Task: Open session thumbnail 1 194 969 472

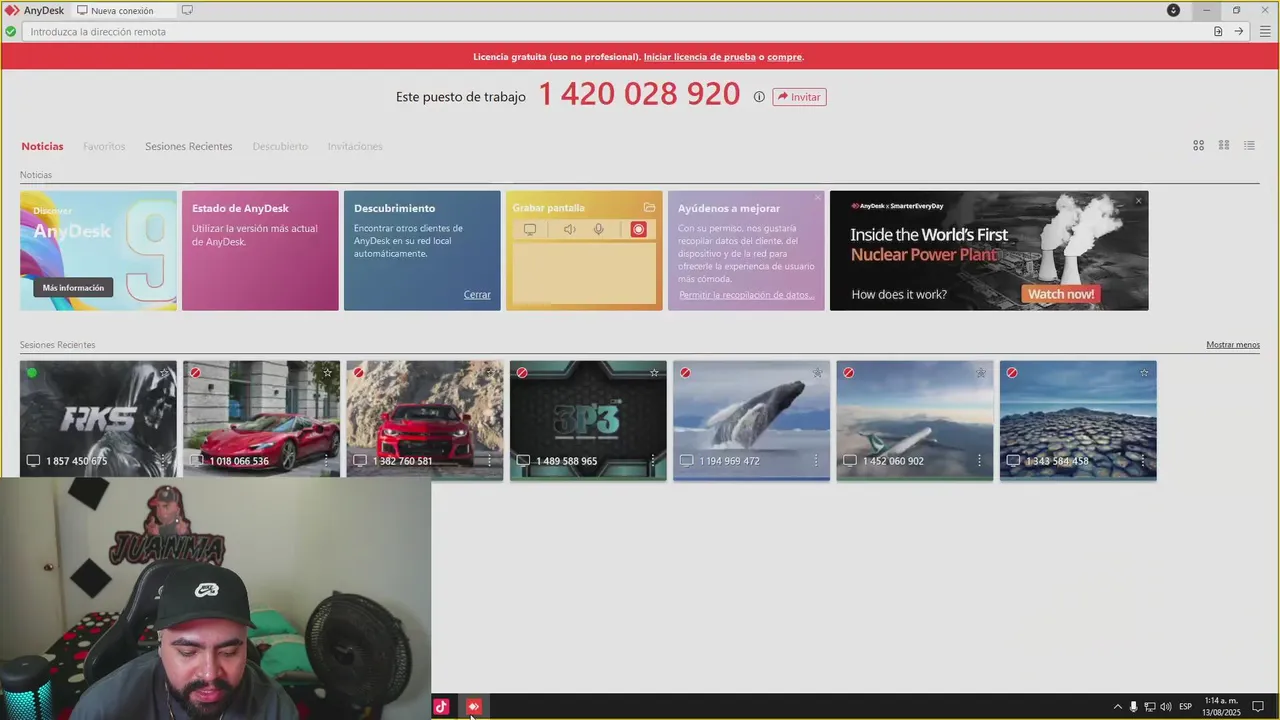Action: [751, 420]
